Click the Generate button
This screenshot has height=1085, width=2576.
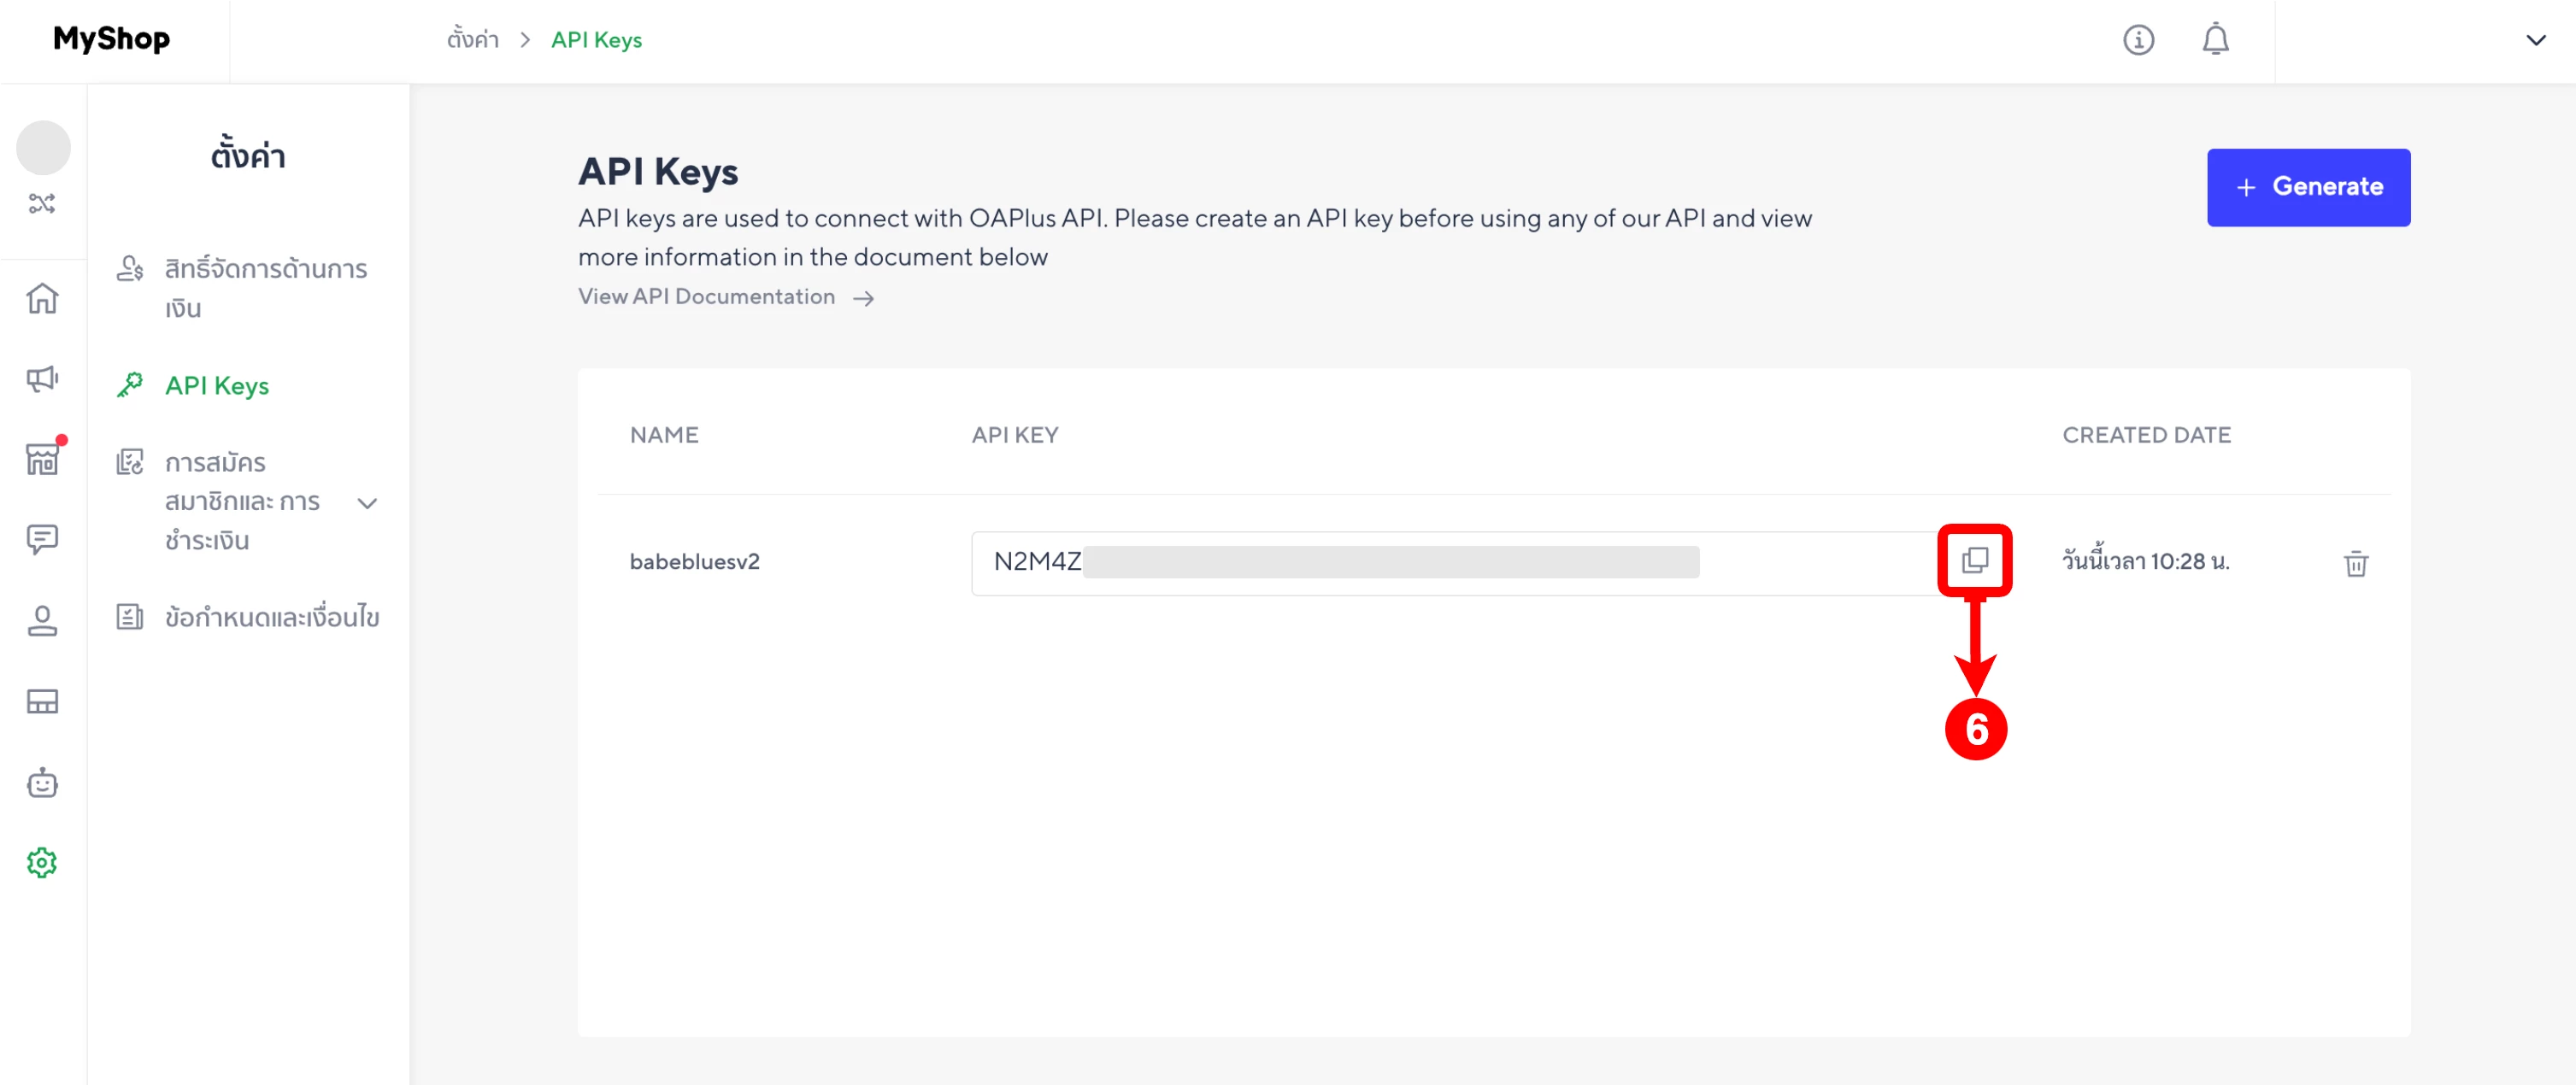coord(2307,187)
